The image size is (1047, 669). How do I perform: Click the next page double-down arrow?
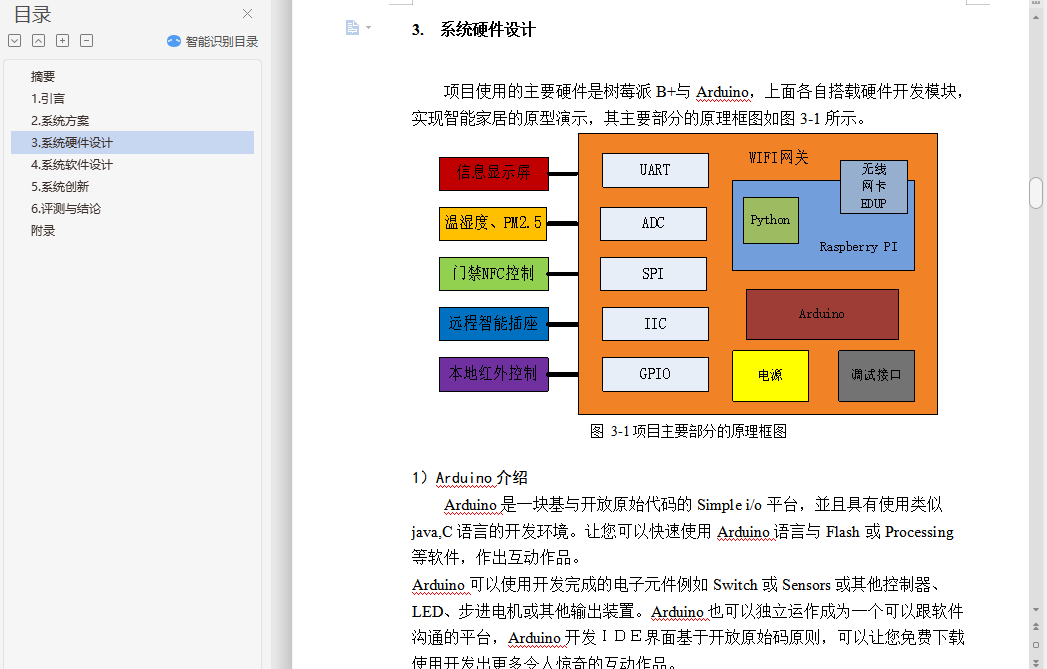pos(1036,662)
